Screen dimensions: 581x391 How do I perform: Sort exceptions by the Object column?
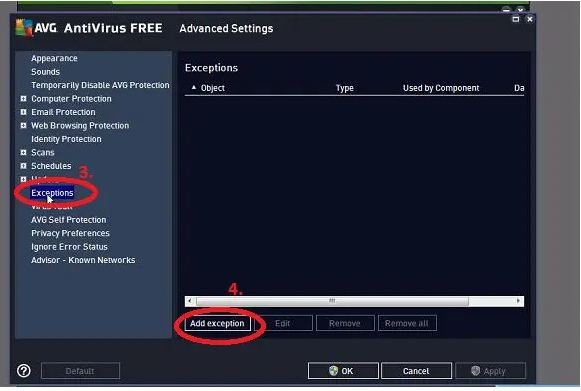pos(213,88)
